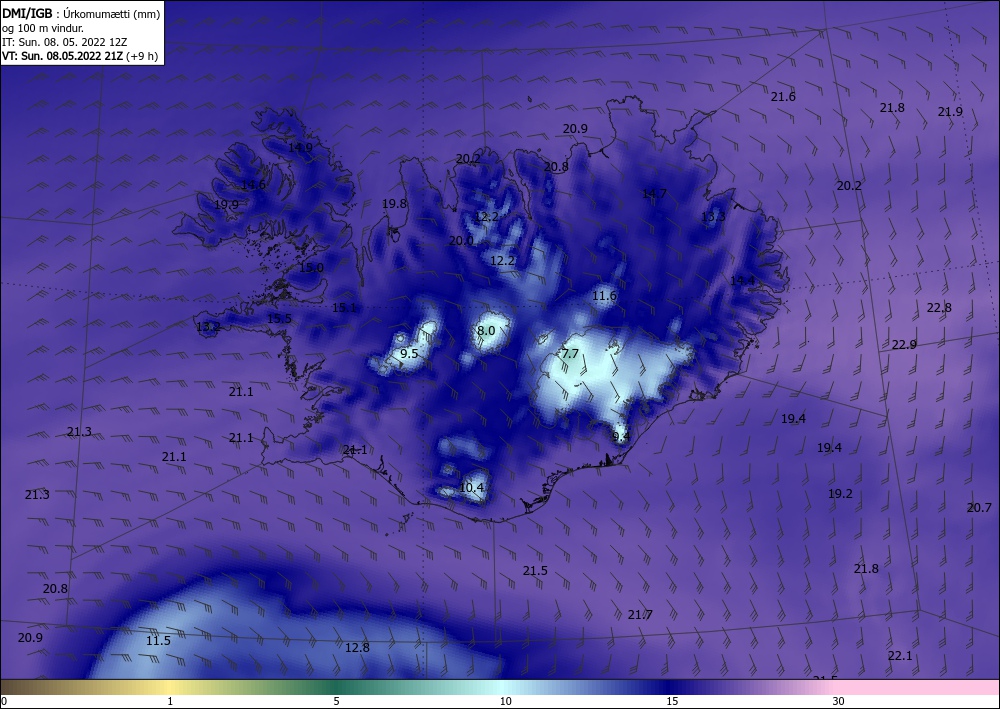
Task: Click the 15 tick on the color scale
Action: coord(672,702)
